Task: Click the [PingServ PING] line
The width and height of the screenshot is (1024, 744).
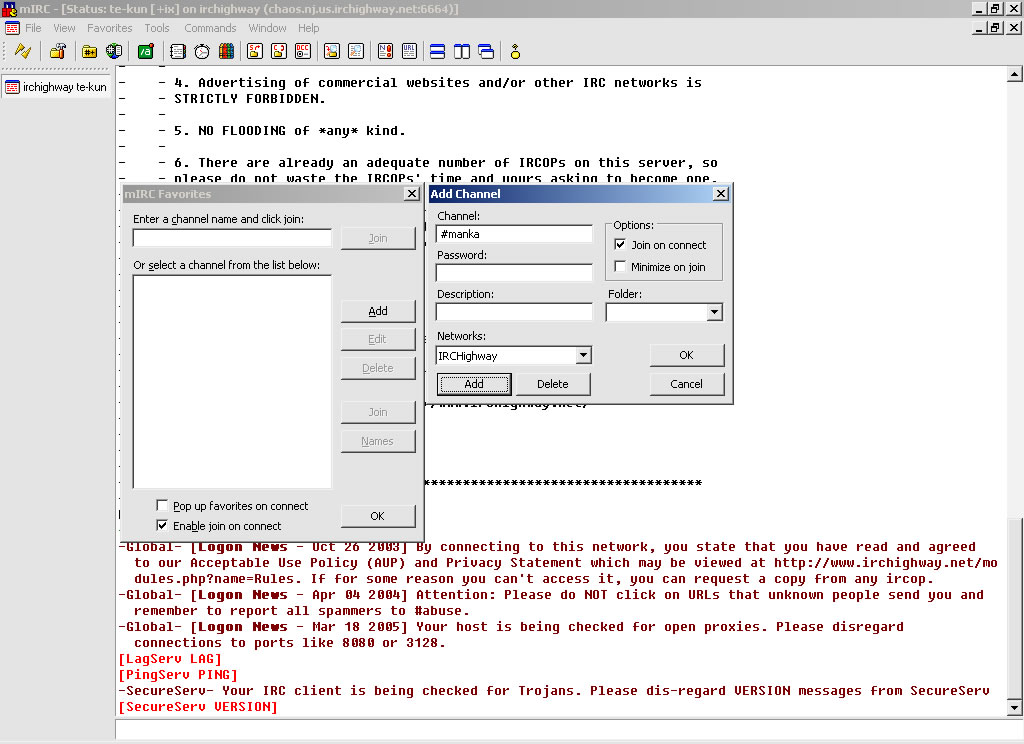Action: point(178,674)
